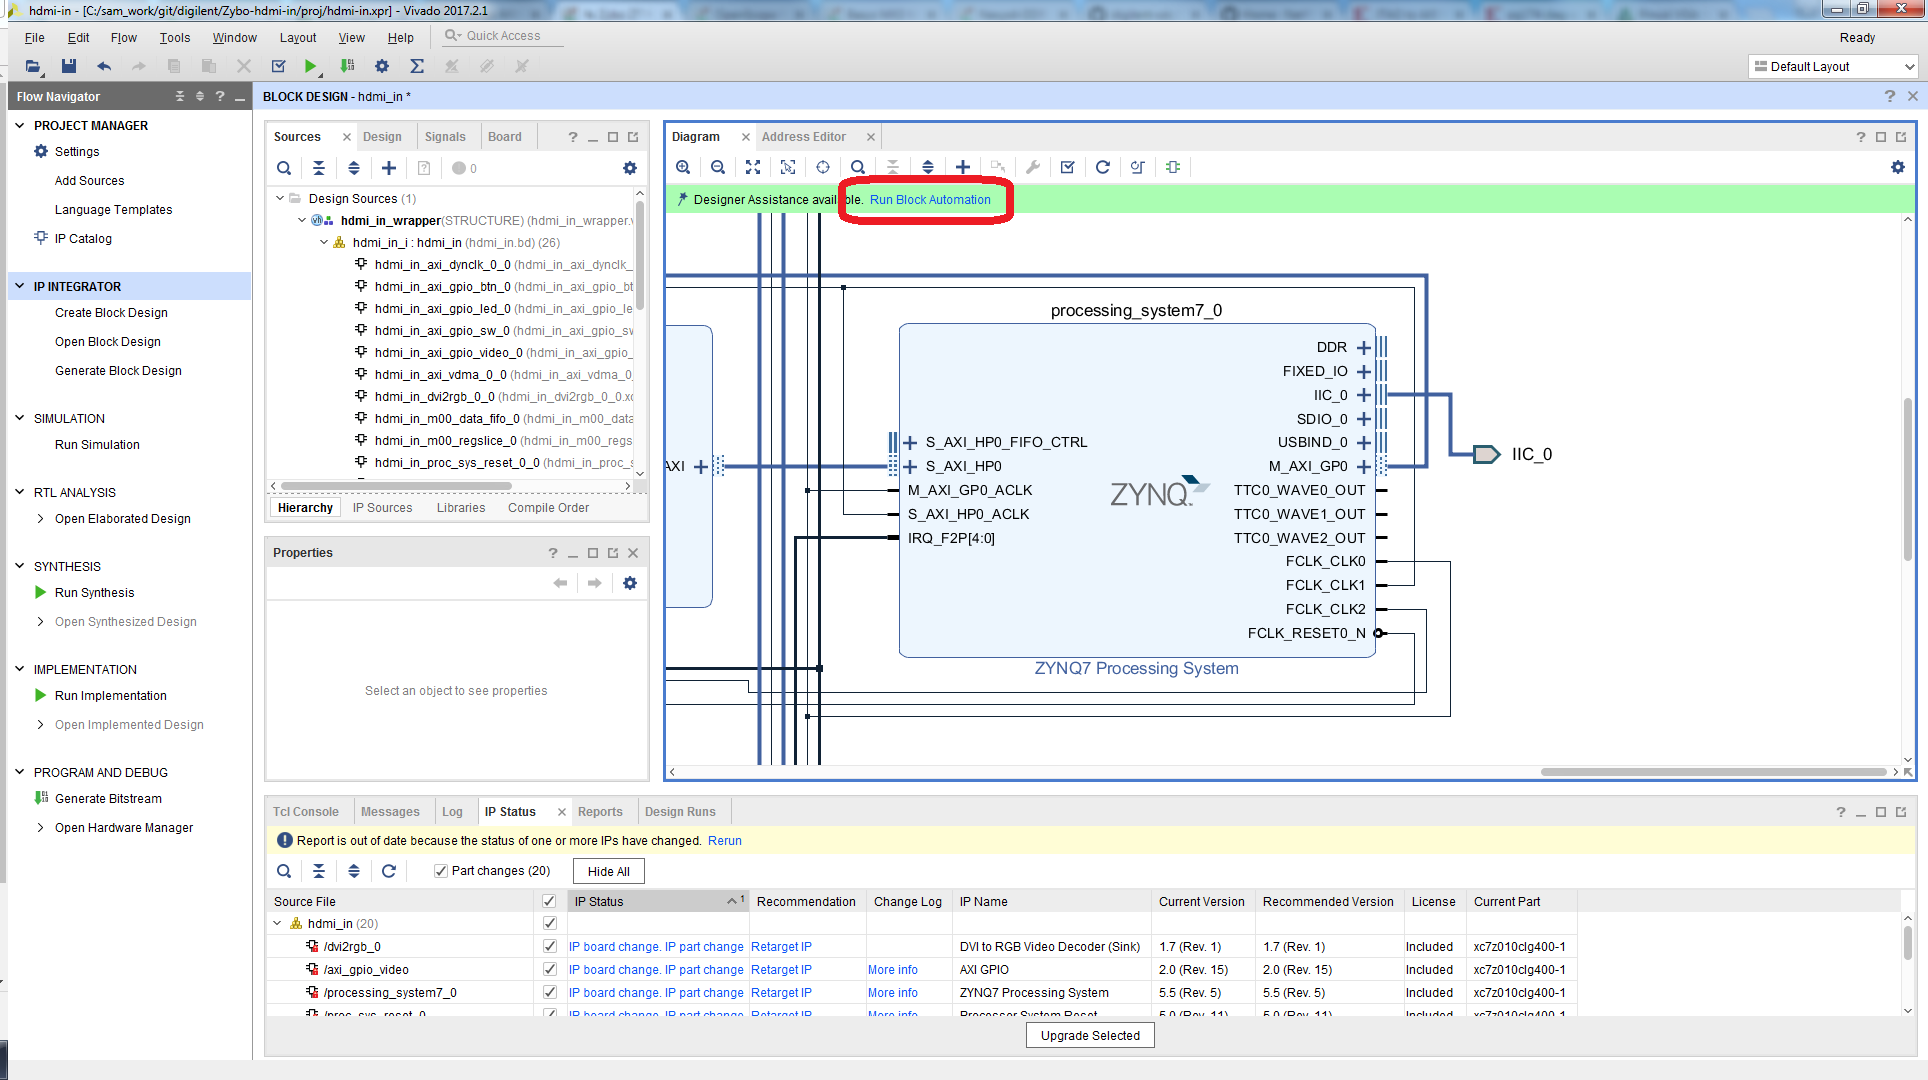Collapse the SYNTHESIS section

coord(19,566)
